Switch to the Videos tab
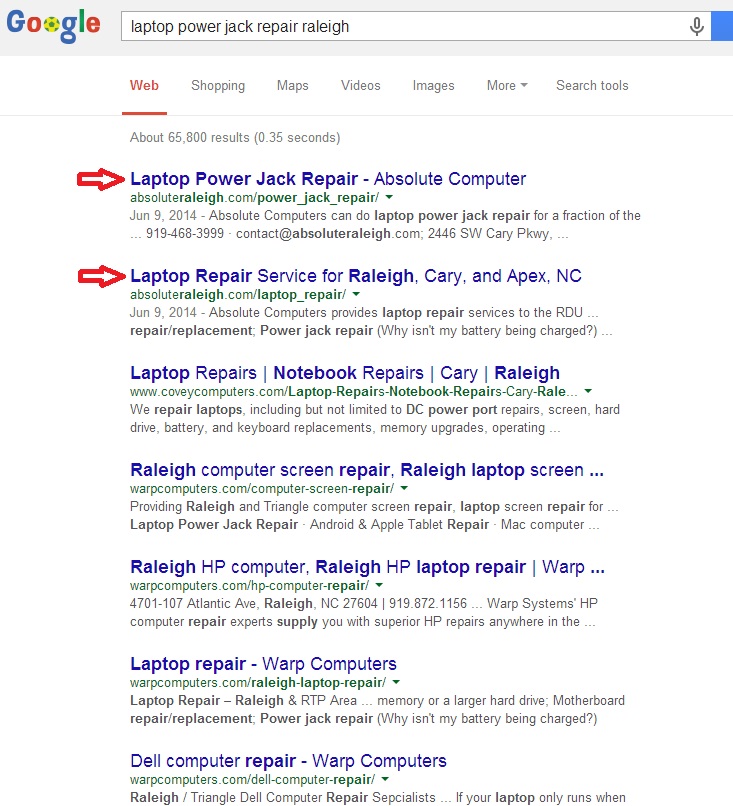Image resolution: width=733 pixels, height=806 pixels. point(361,86)
